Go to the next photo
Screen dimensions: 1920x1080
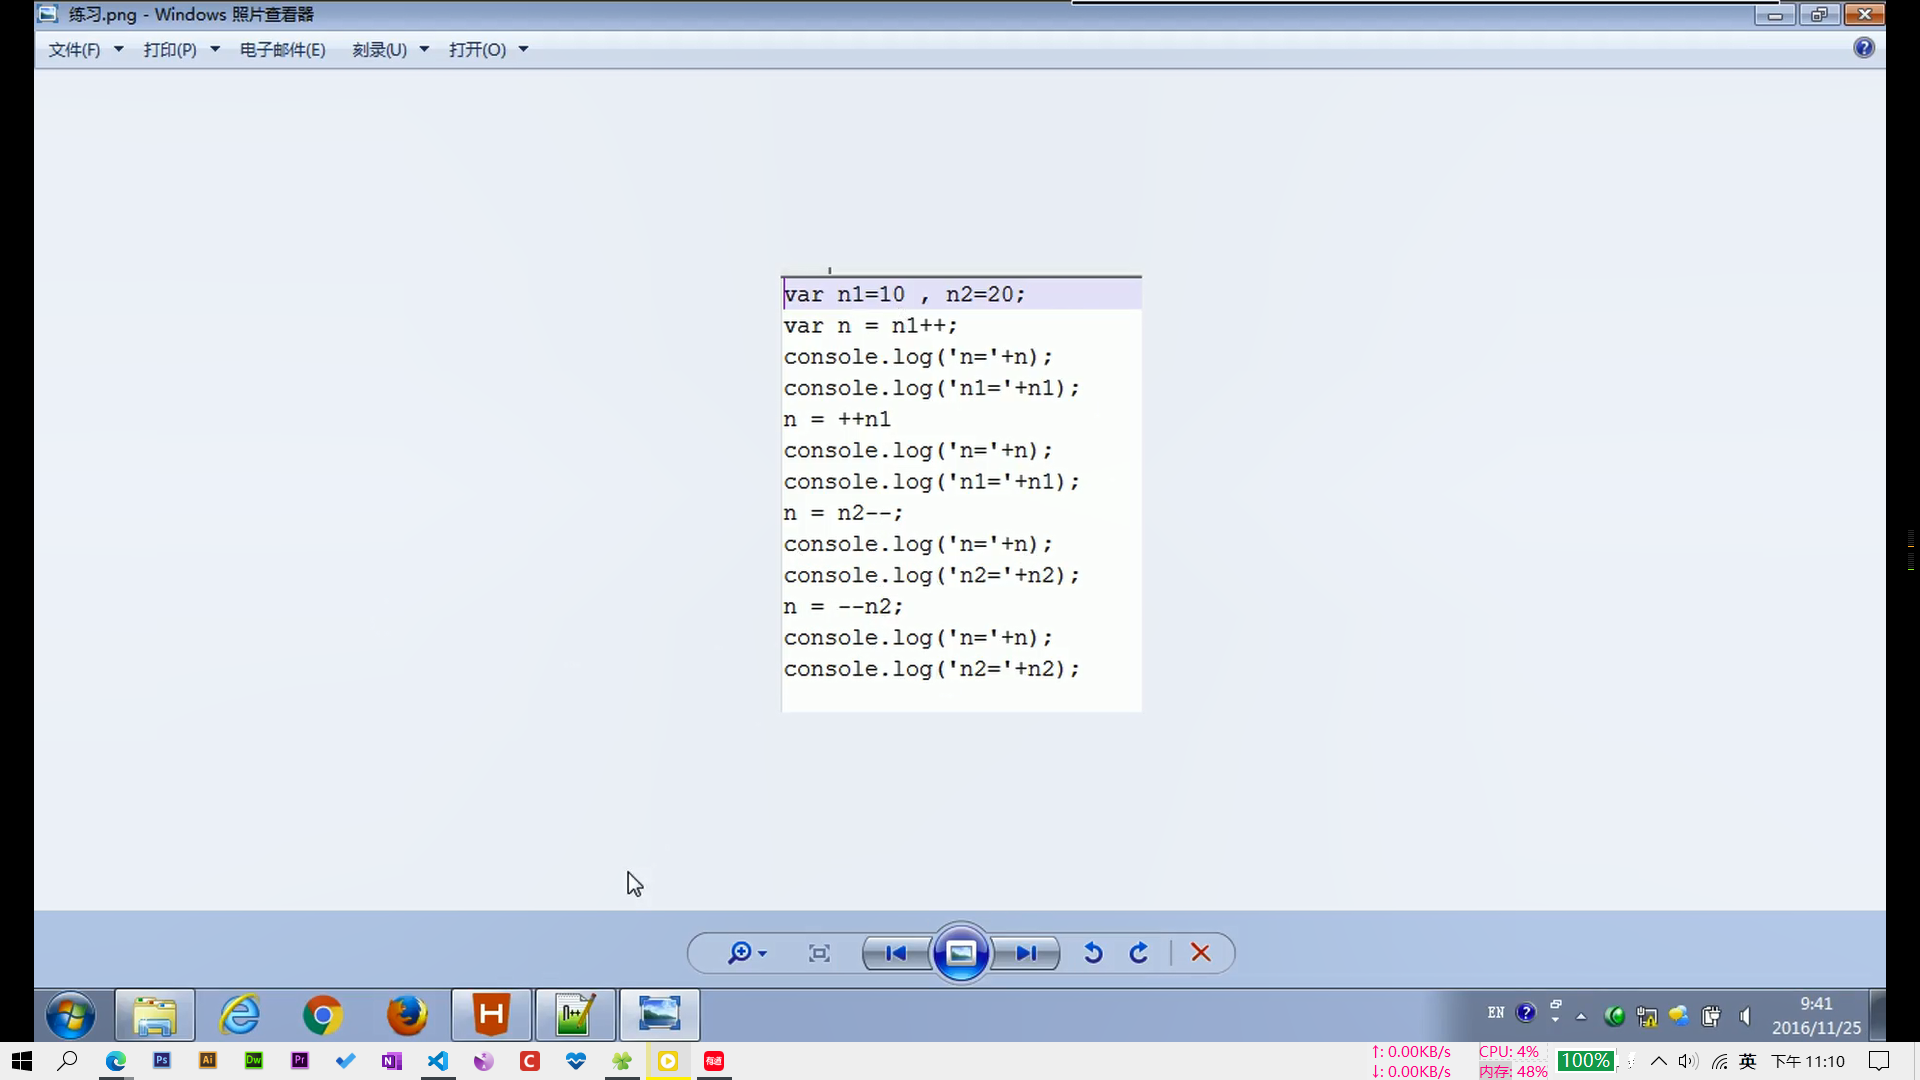(1026, 953)
